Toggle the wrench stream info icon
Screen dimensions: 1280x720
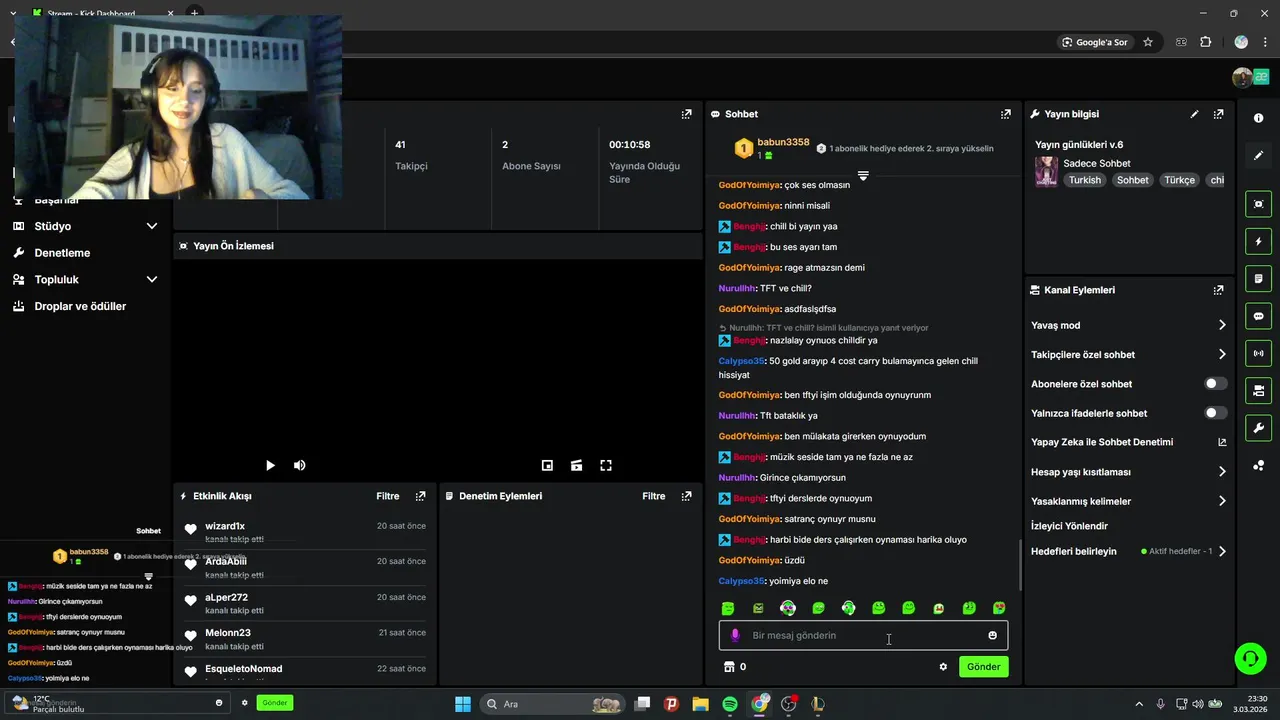1258,428
